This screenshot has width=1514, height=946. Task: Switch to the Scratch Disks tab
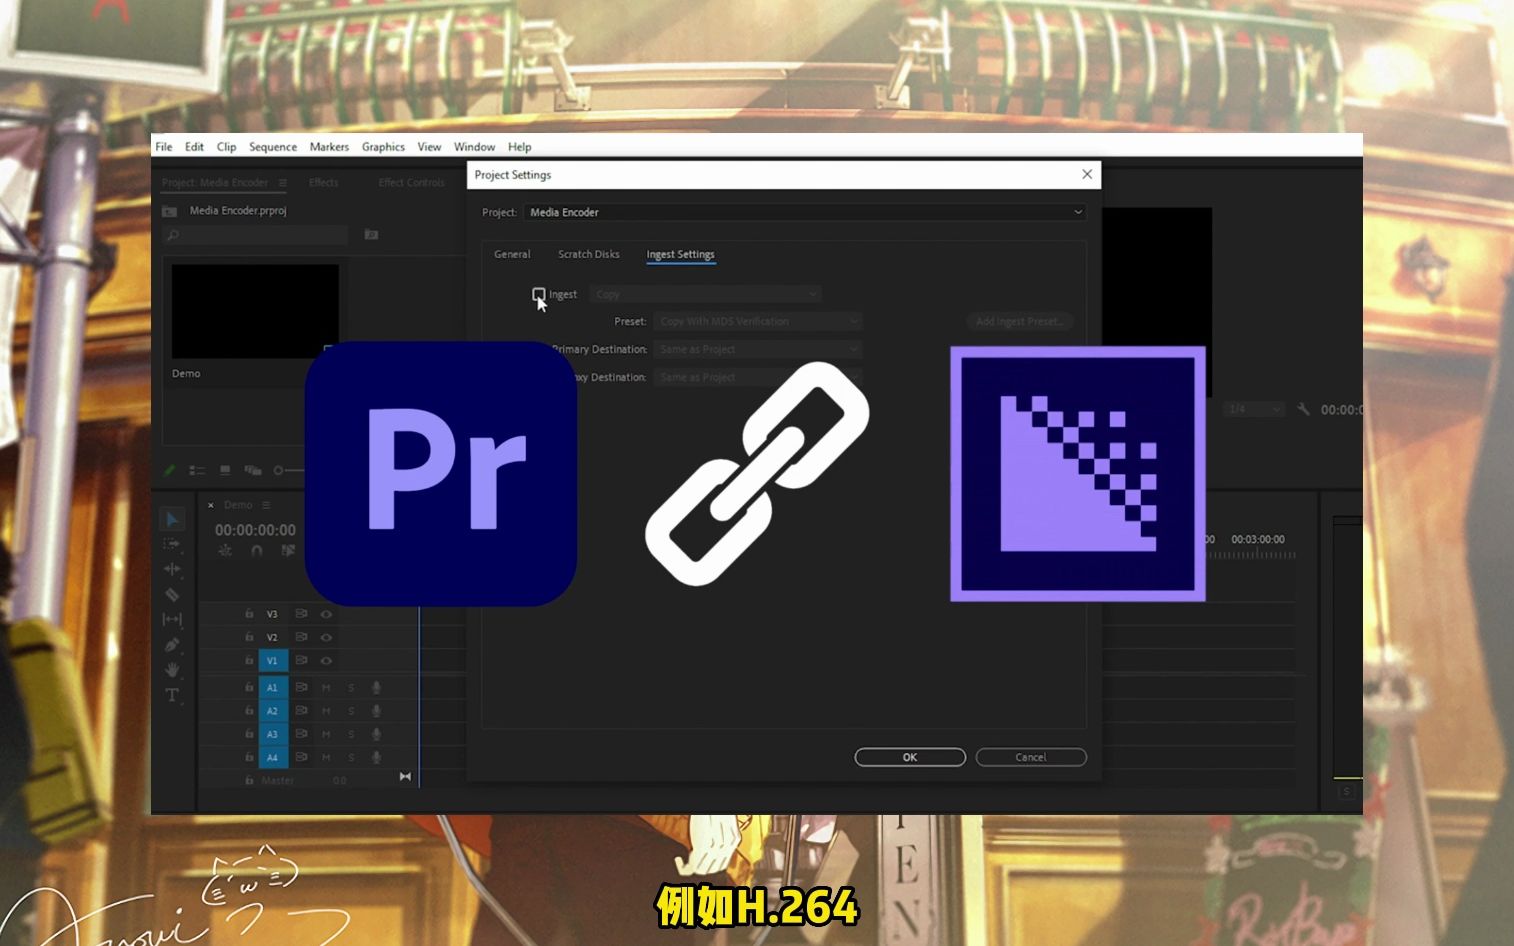(x=589, y=254)
